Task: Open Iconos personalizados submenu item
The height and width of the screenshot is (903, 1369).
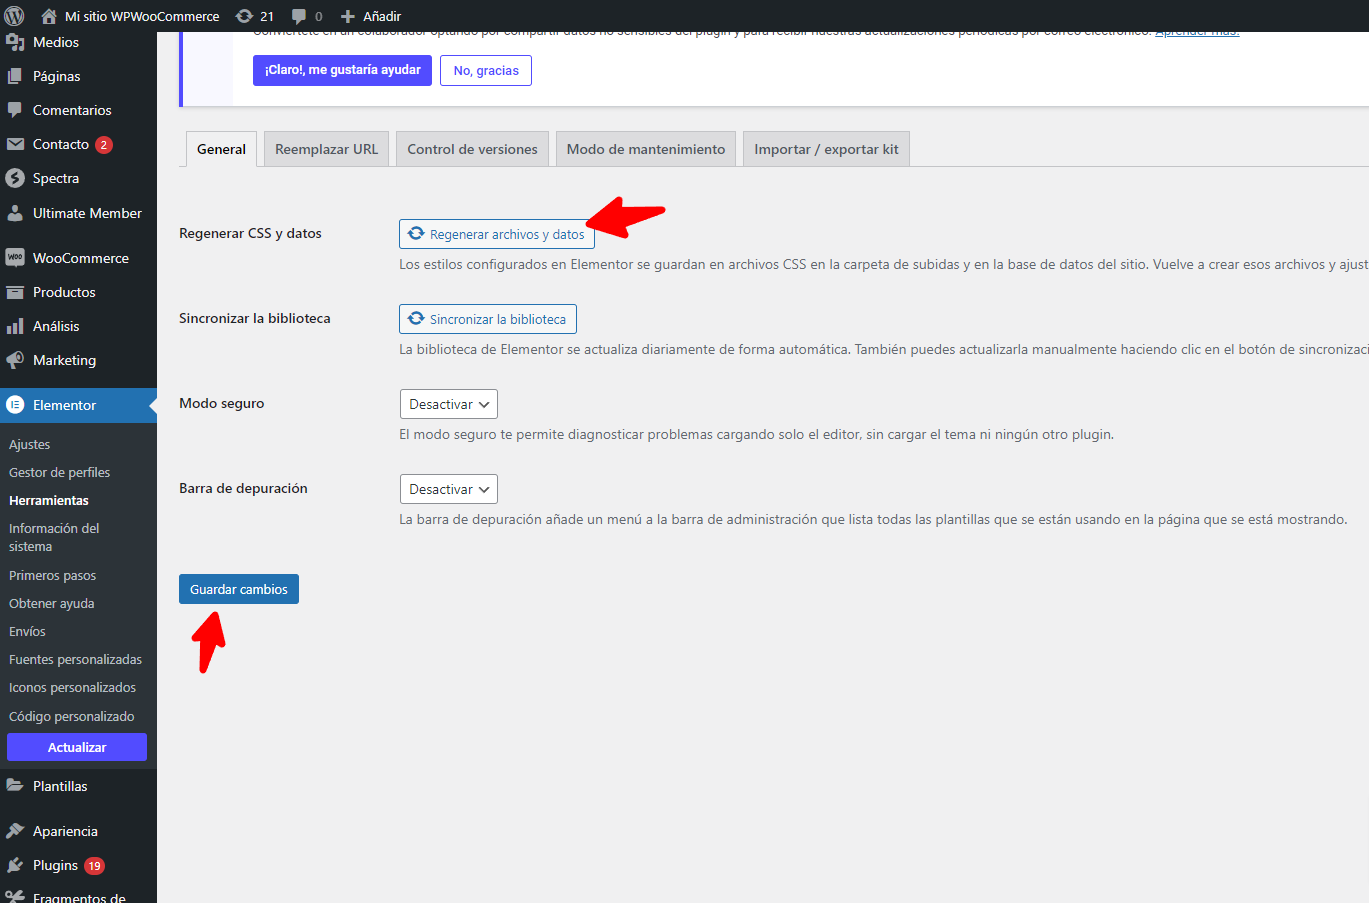Action: pyautogui.click(x=72, y=687)
